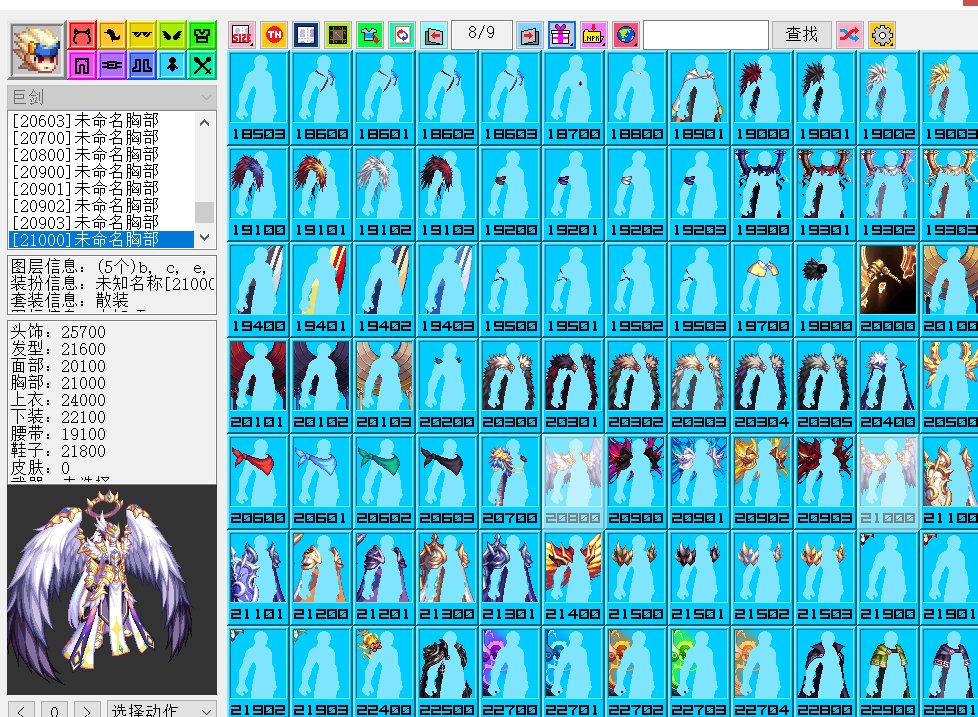
Task: Click into the search text field
Action: click(x=706, y=35)
